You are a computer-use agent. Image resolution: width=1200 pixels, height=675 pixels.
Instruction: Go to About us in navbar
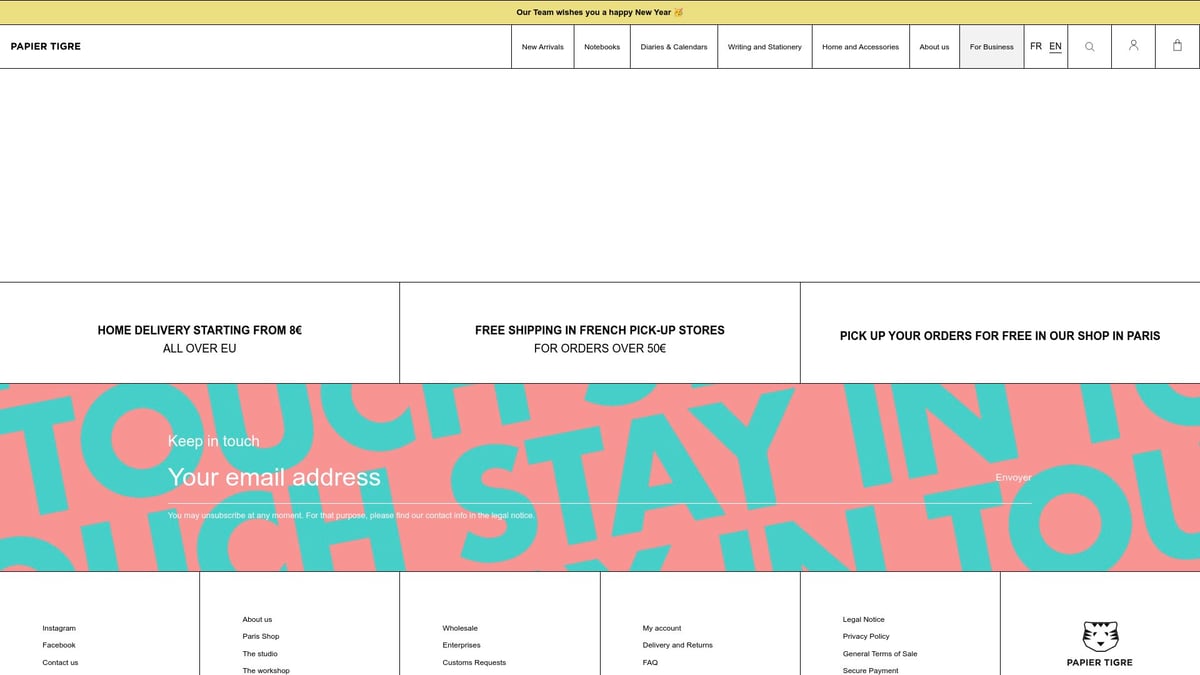coord(934,47)
